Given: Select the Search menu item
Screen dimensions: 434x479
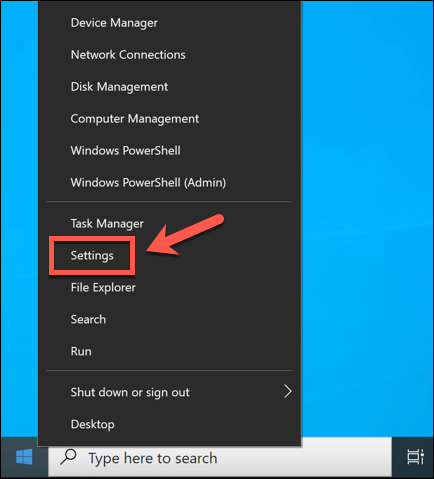Looking at the screenshot, I should (88, 319).
